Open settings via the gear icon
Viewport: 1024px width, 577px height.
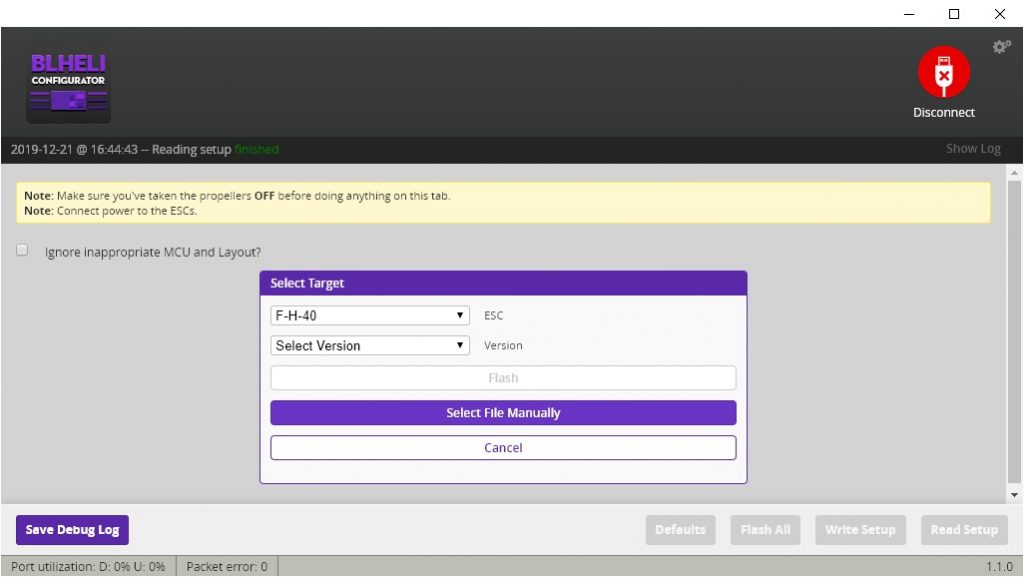pyautogui.click(x=1001, y=47)
